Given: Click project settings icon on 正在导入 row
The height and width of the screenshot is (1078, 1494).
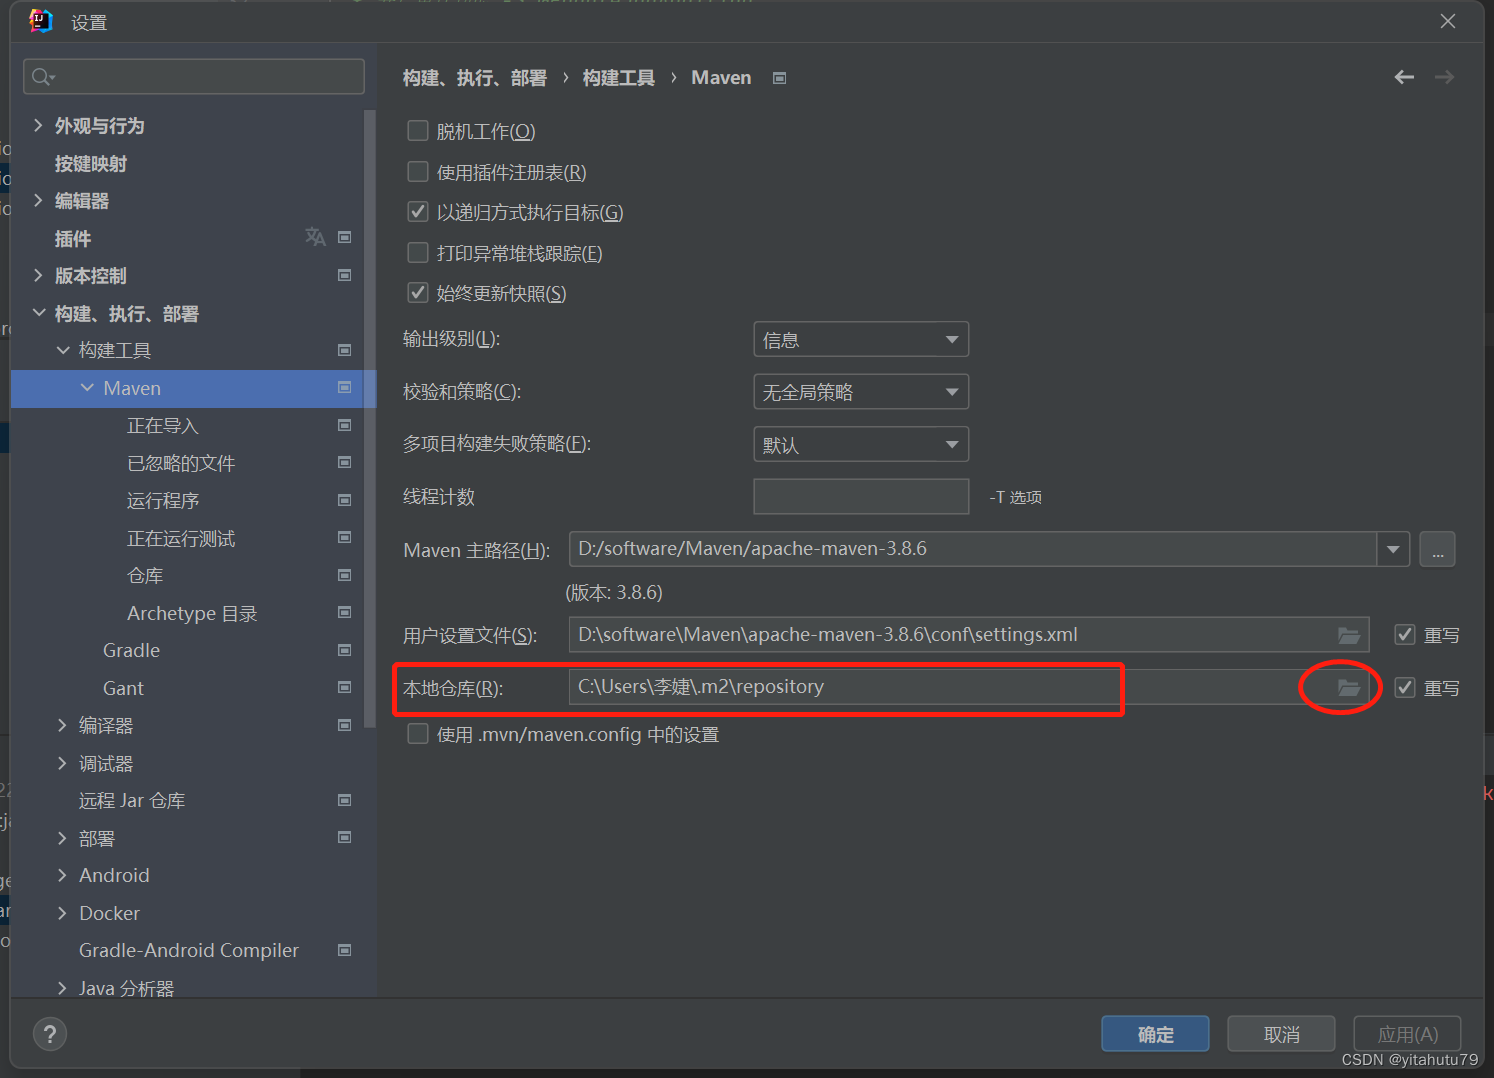Looking at the screenshot, I should pyautogui.click(x=345, y=425).
